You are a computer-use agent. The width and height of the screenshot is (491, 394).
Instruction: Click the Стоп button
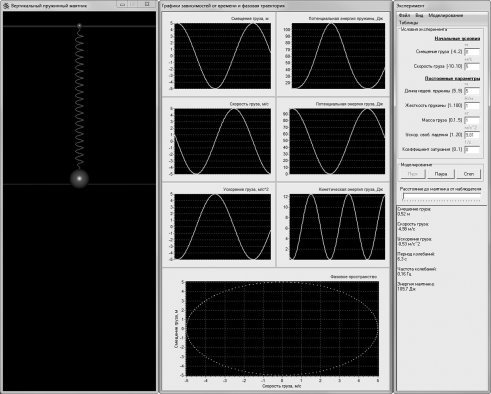tap(468, 174)
